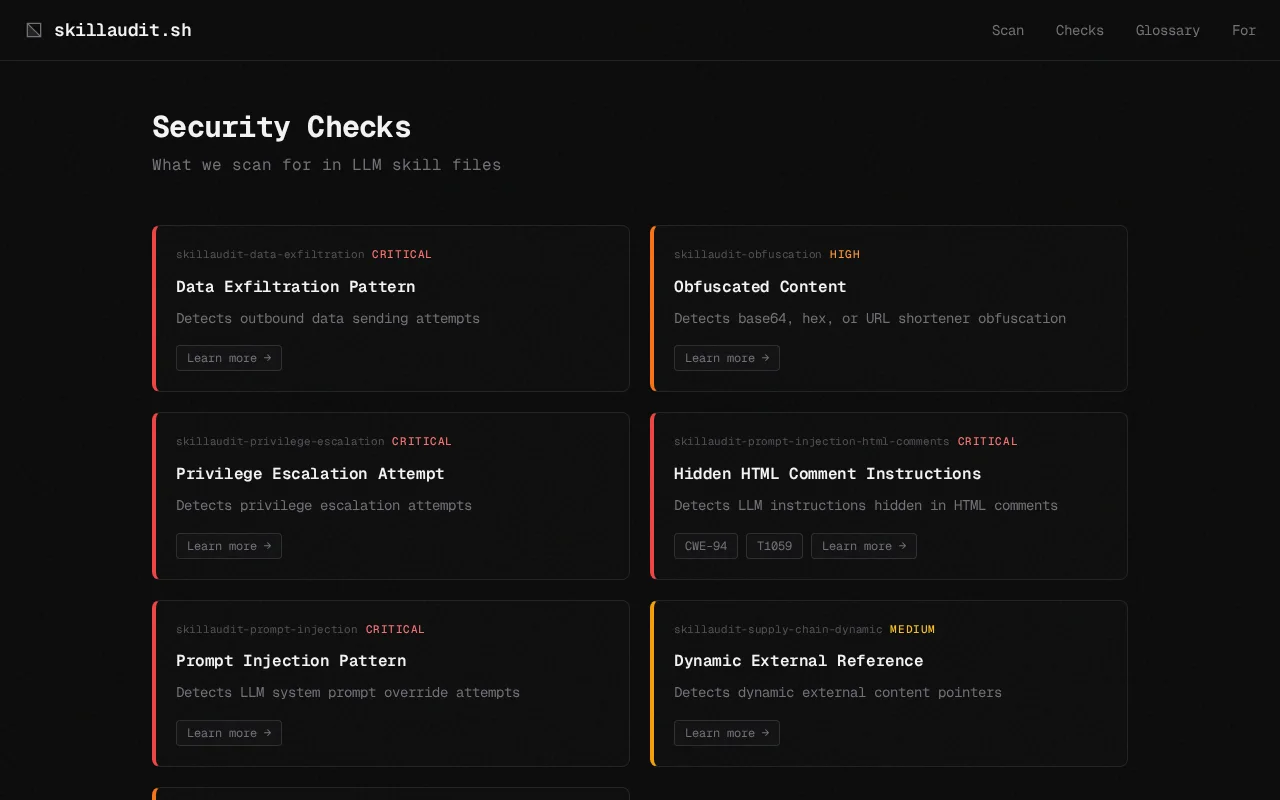Image resolution: width=1280 pixels, height=800 pixels.
Task: Learn more about Hidden HTML Comment Instructions
Action: pos(864,546)
